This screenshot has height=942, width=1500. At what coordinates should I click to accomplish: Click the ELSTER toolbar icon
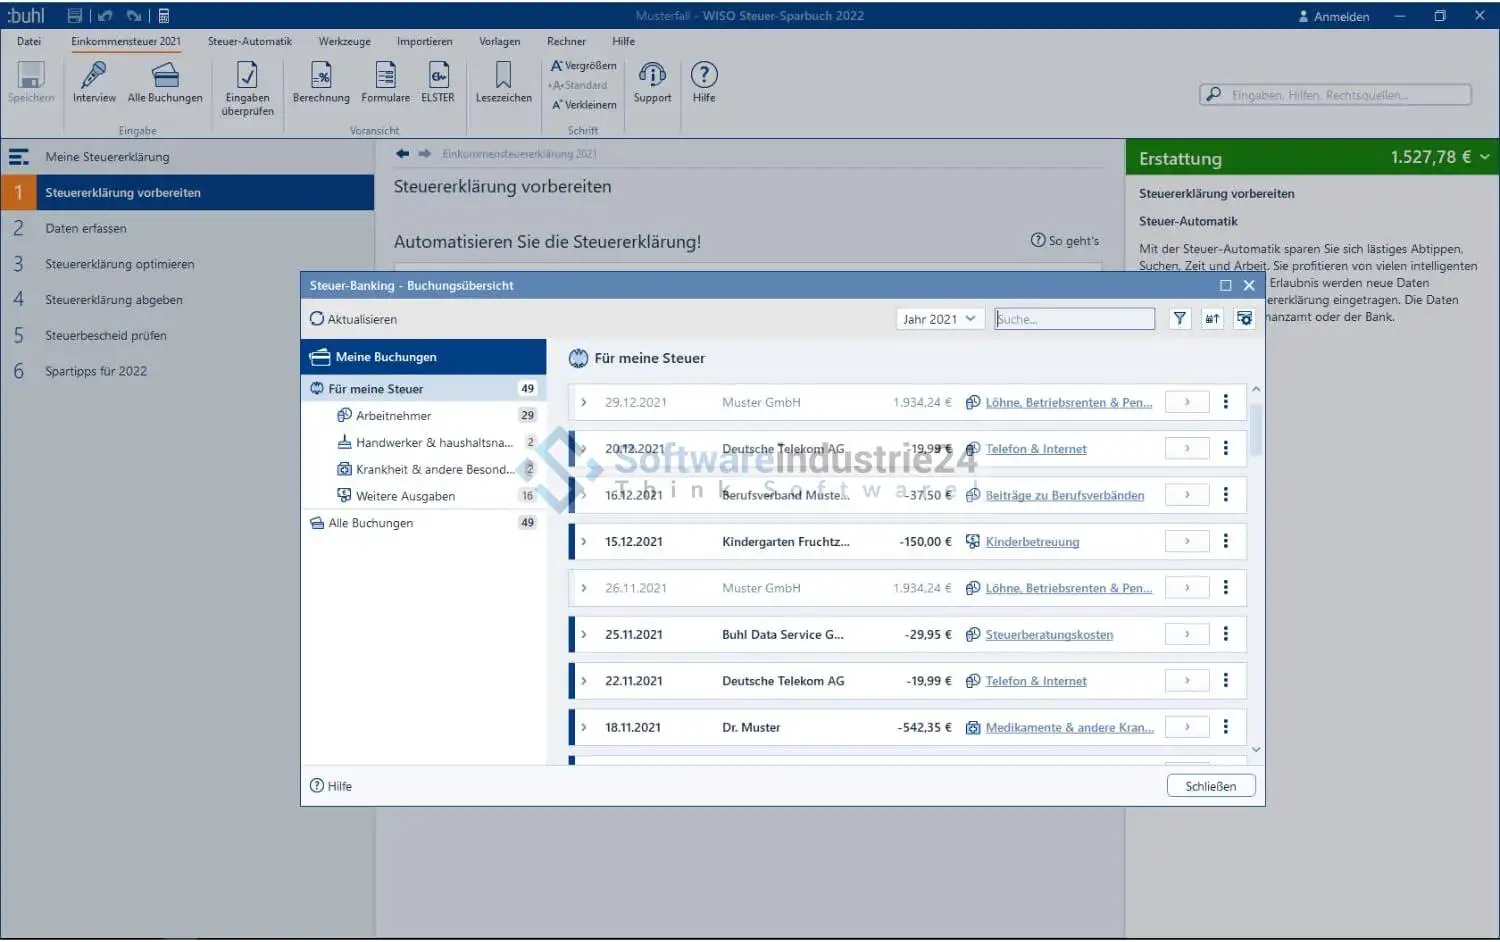(x=437, y=76)
